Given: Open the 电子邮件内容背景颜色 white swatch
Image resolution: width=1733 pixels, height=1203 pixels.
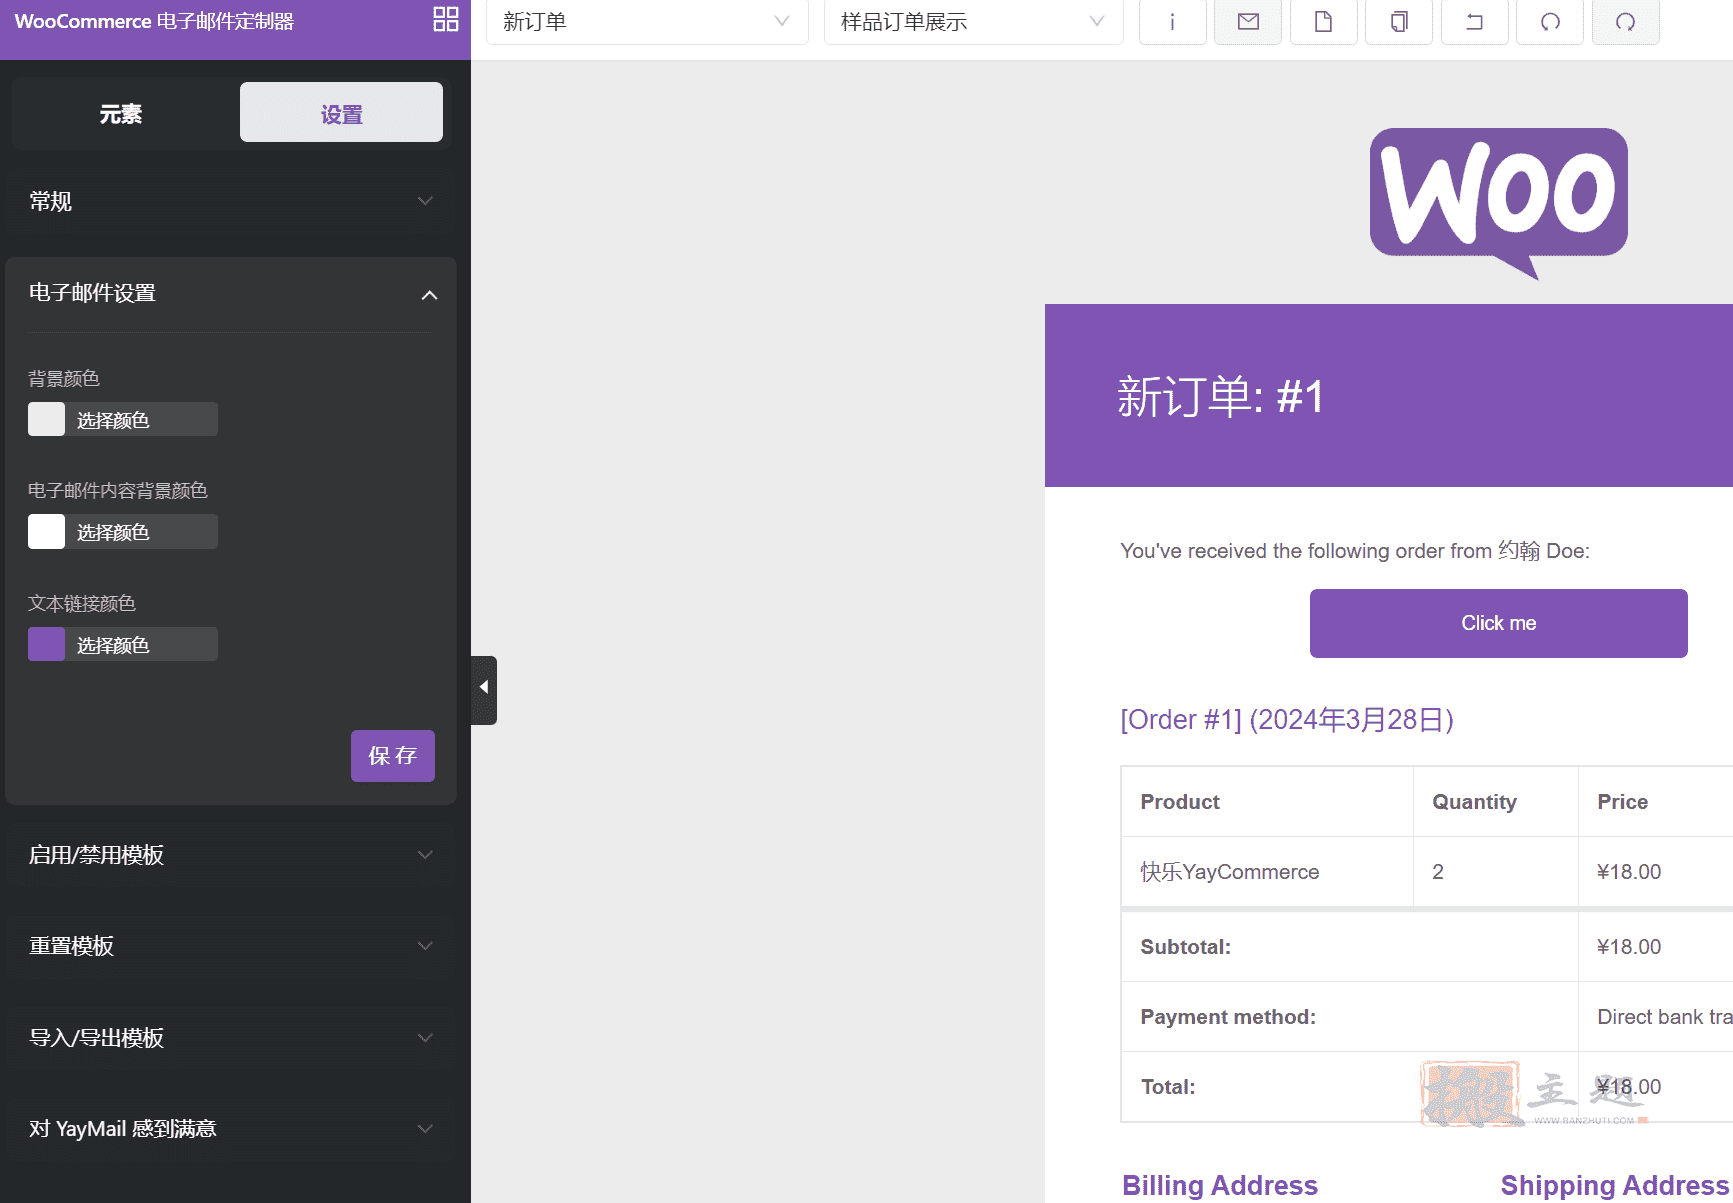Looking at the screenshot, I should [46, 531].
